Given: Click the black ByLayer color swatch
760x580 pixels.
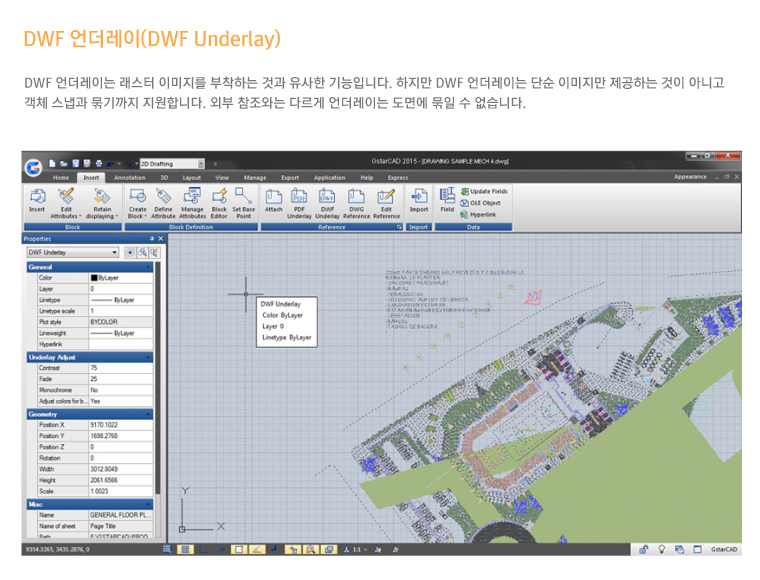Looking at the screenshot, I should pyautogui.click(x=96, y=278).
